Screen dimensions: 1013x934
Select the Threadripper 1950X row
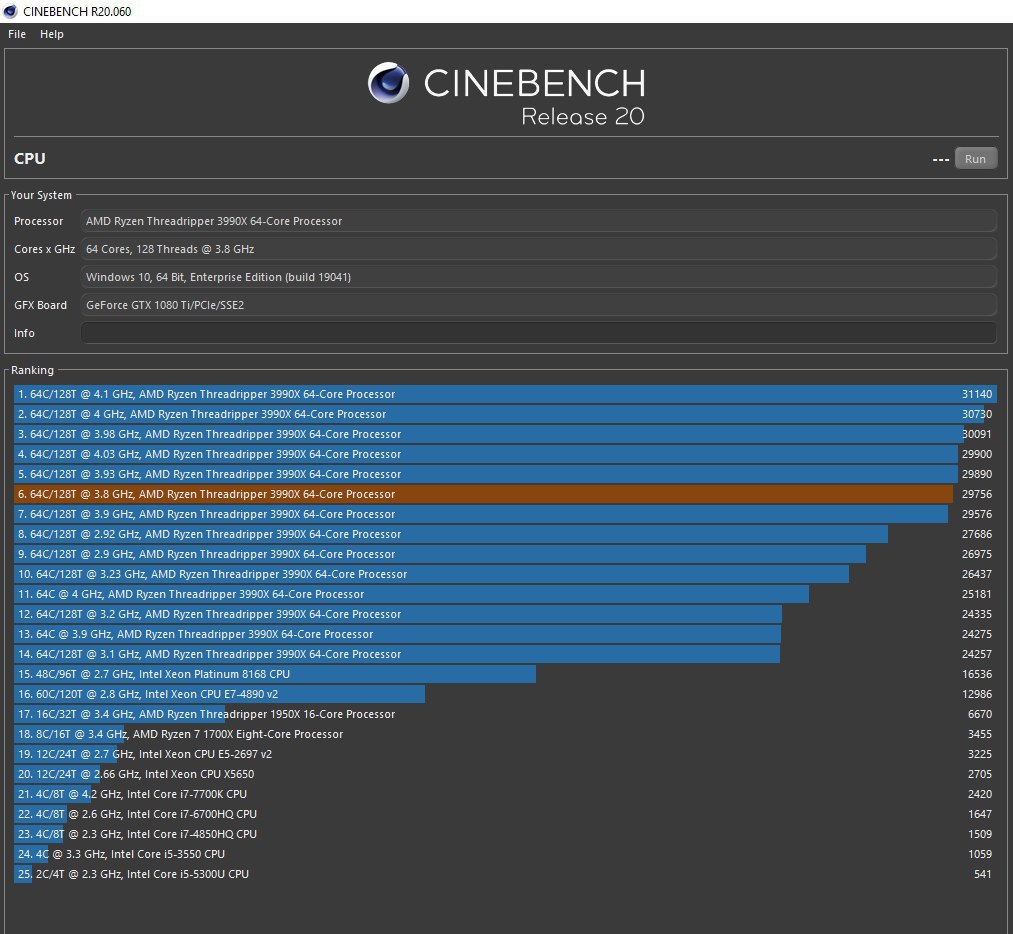click(x=505, y=714)
